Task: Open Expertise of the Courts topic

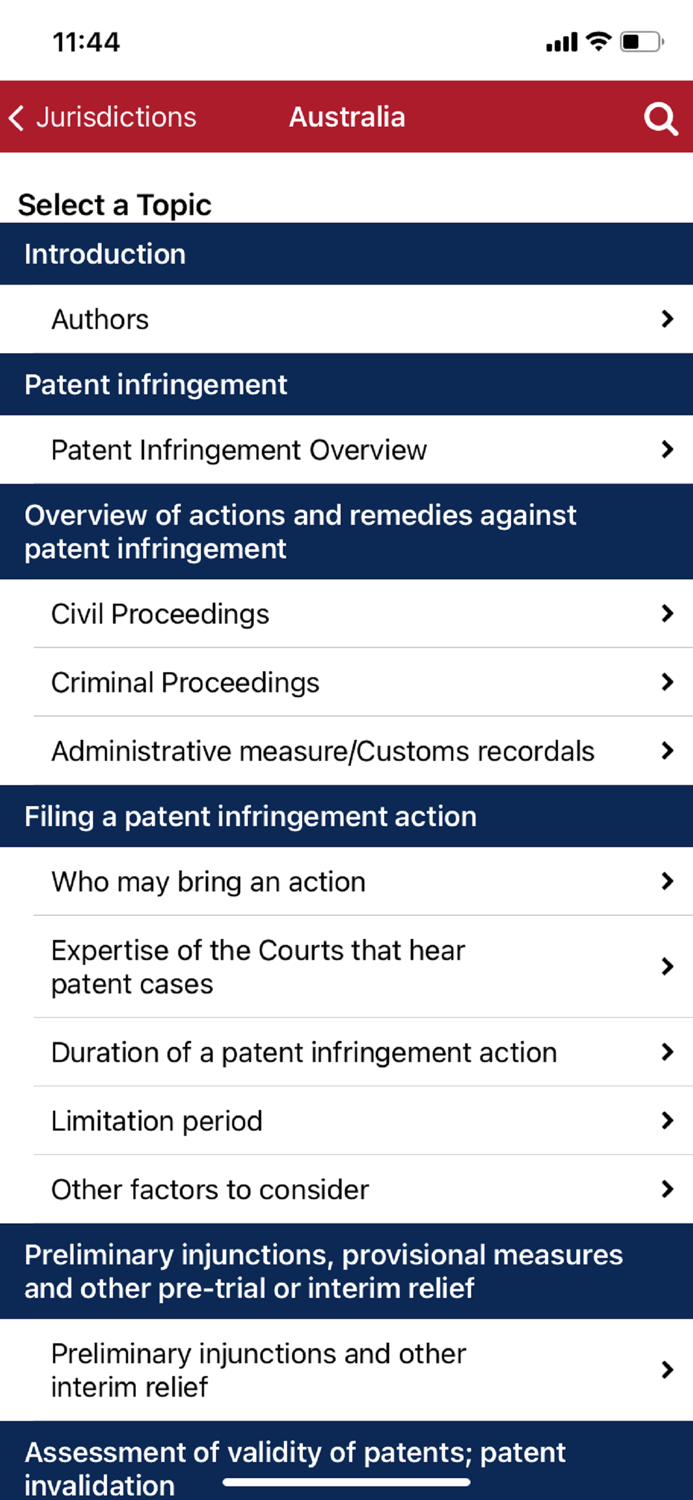Action: pos(258,967)
